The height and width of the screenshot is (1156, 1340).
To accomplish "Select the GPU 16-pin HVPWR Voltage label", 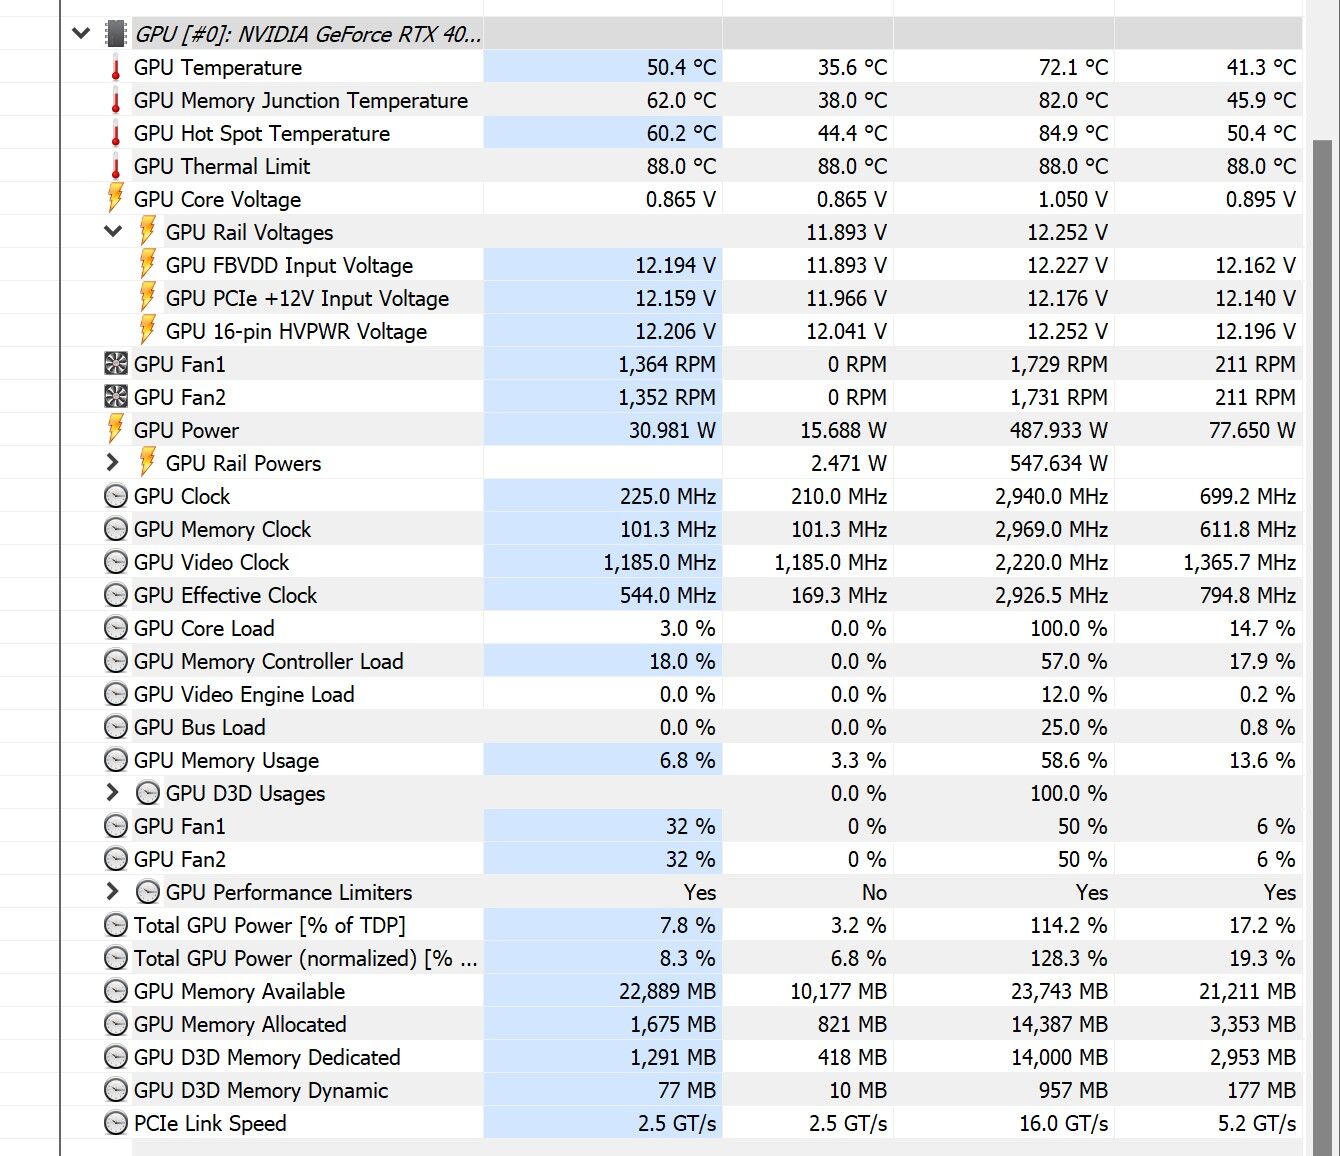I will coord(296,332).
